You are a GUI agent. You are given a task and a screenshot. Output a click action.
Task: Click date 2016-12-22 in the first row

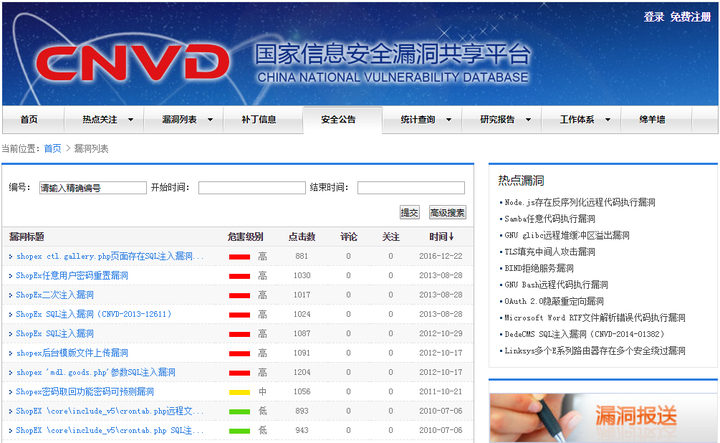point(441,256)
